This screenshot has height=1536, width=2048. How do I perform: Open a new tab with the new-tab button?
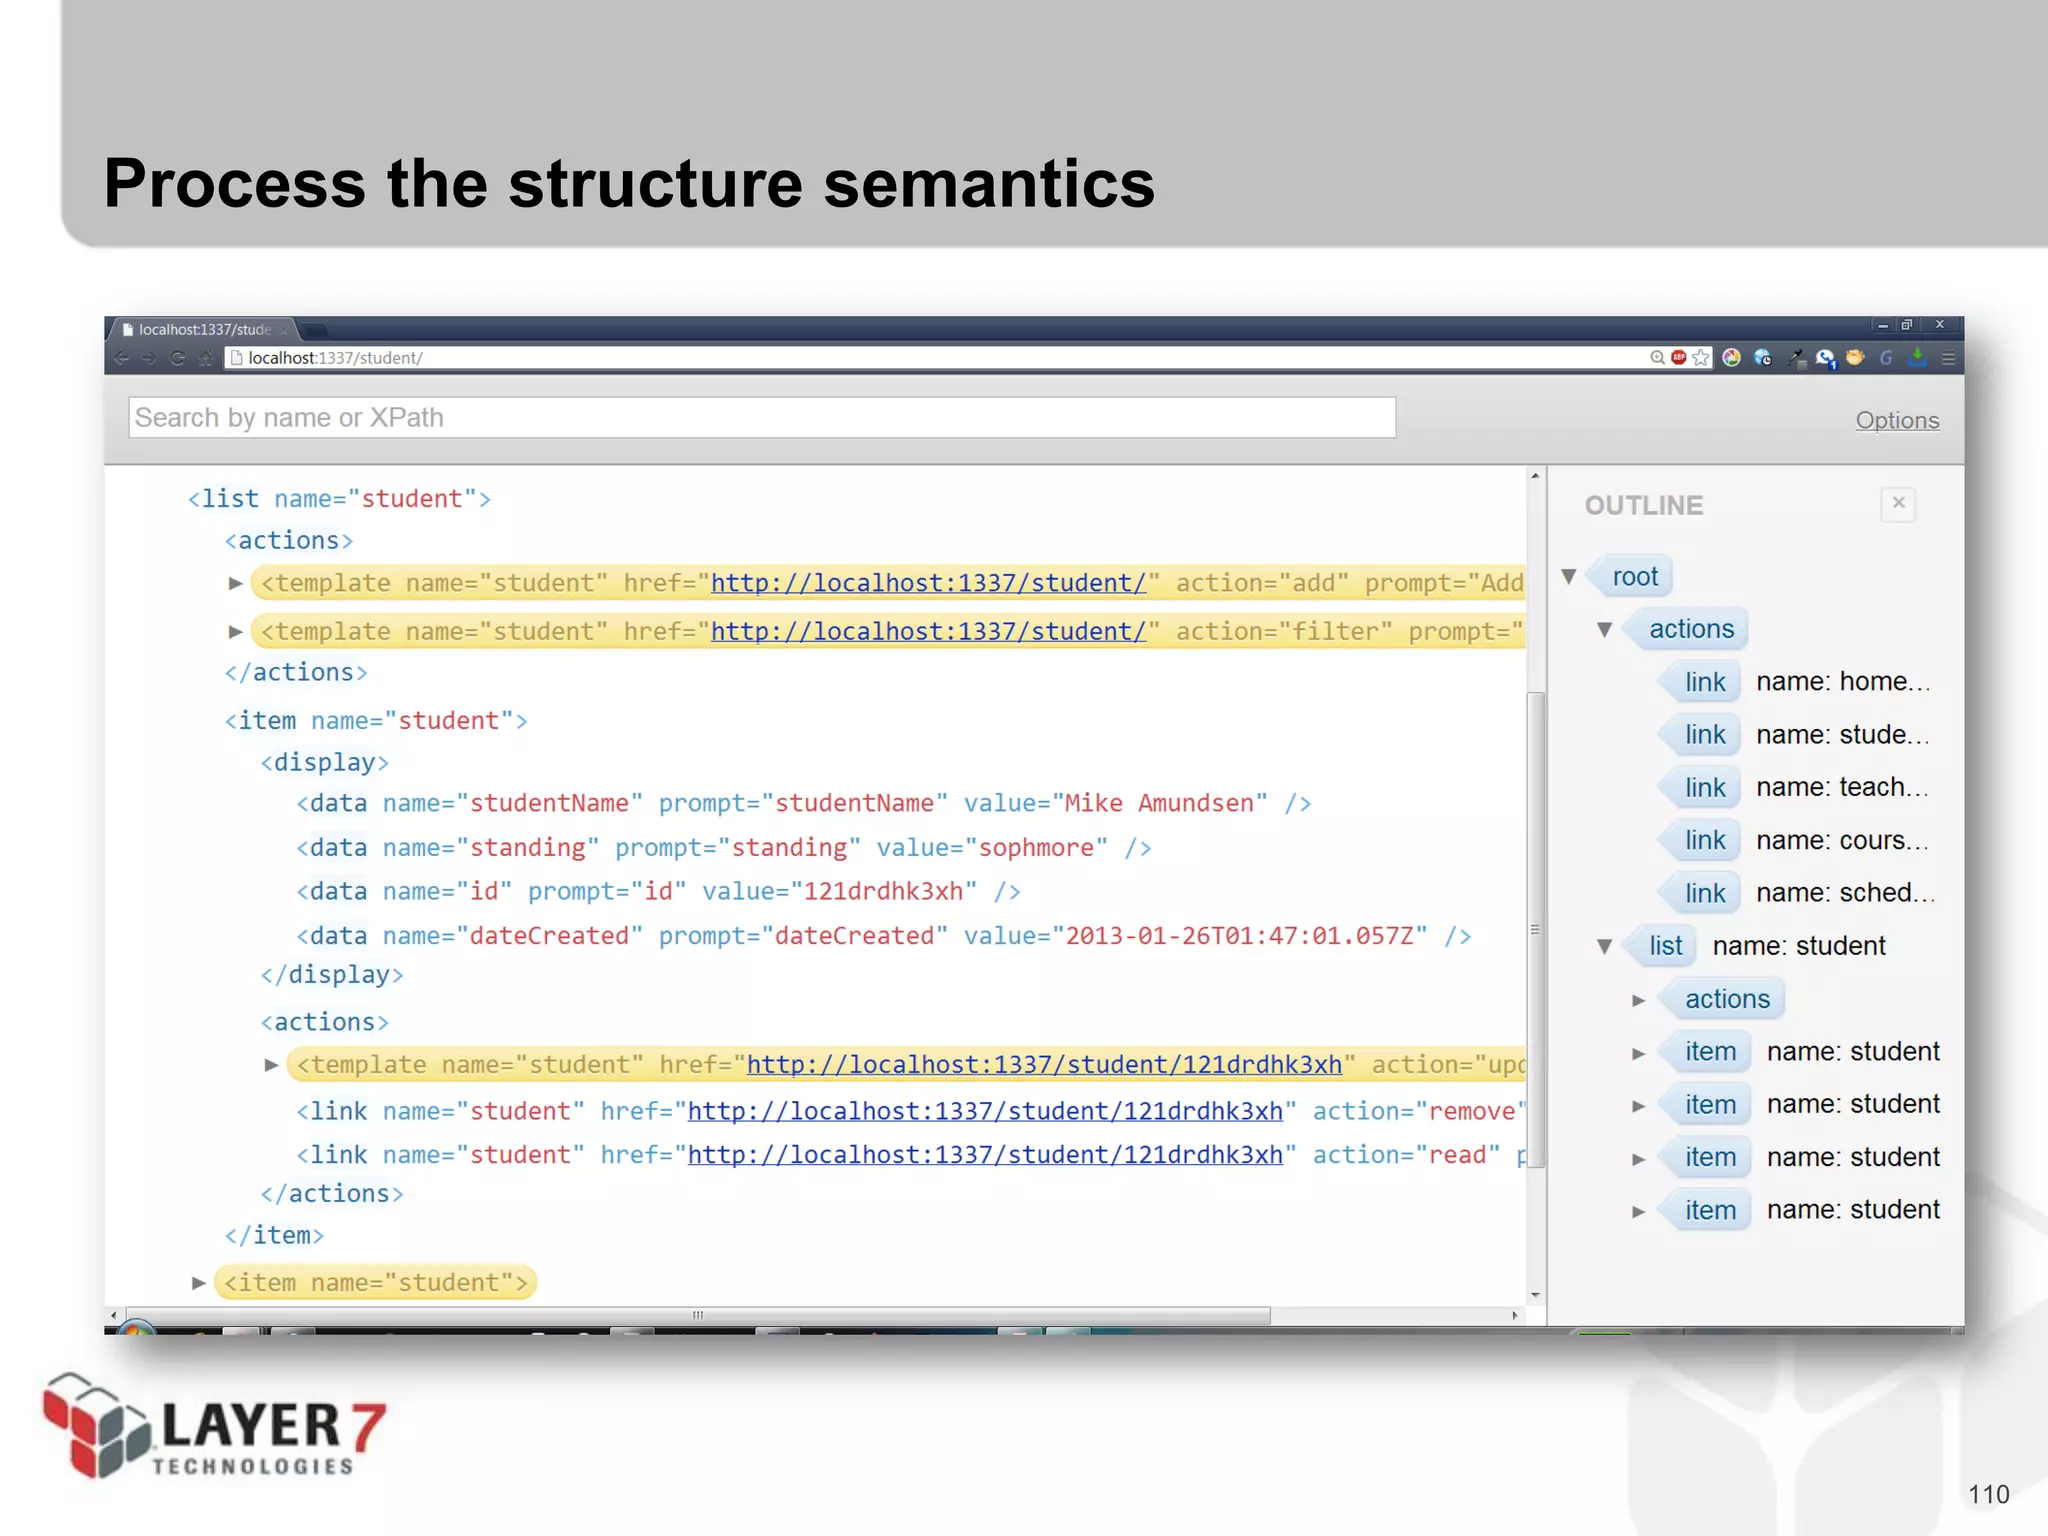(313, 329)
